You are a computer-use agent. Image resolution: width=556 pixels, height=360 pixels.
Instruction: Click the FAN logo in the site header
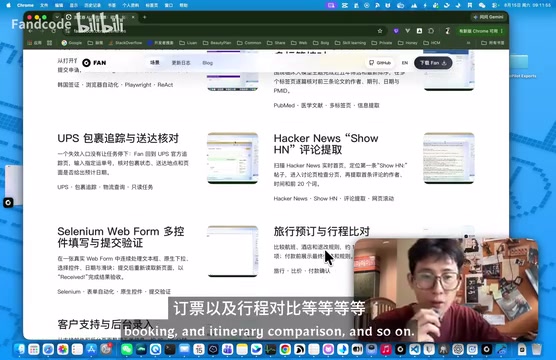(x=94, y=63)
